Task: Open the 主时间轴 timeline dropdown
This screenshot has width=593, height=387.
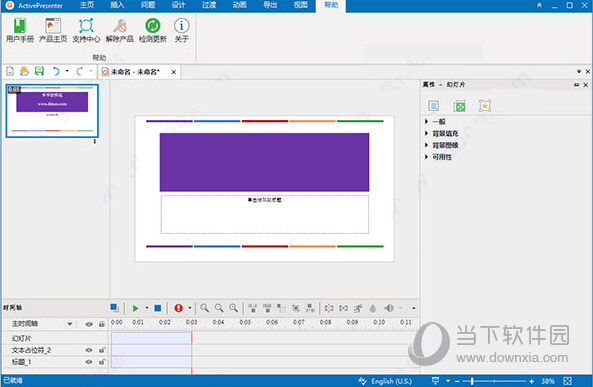Action: tap(70, 324)
